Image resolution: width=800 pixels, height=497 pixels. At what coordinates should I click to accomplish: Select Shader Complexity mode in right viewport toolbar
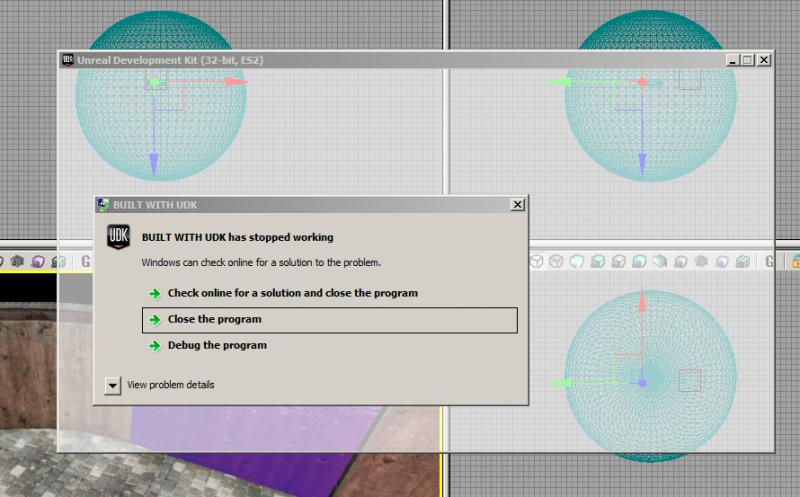701,262
